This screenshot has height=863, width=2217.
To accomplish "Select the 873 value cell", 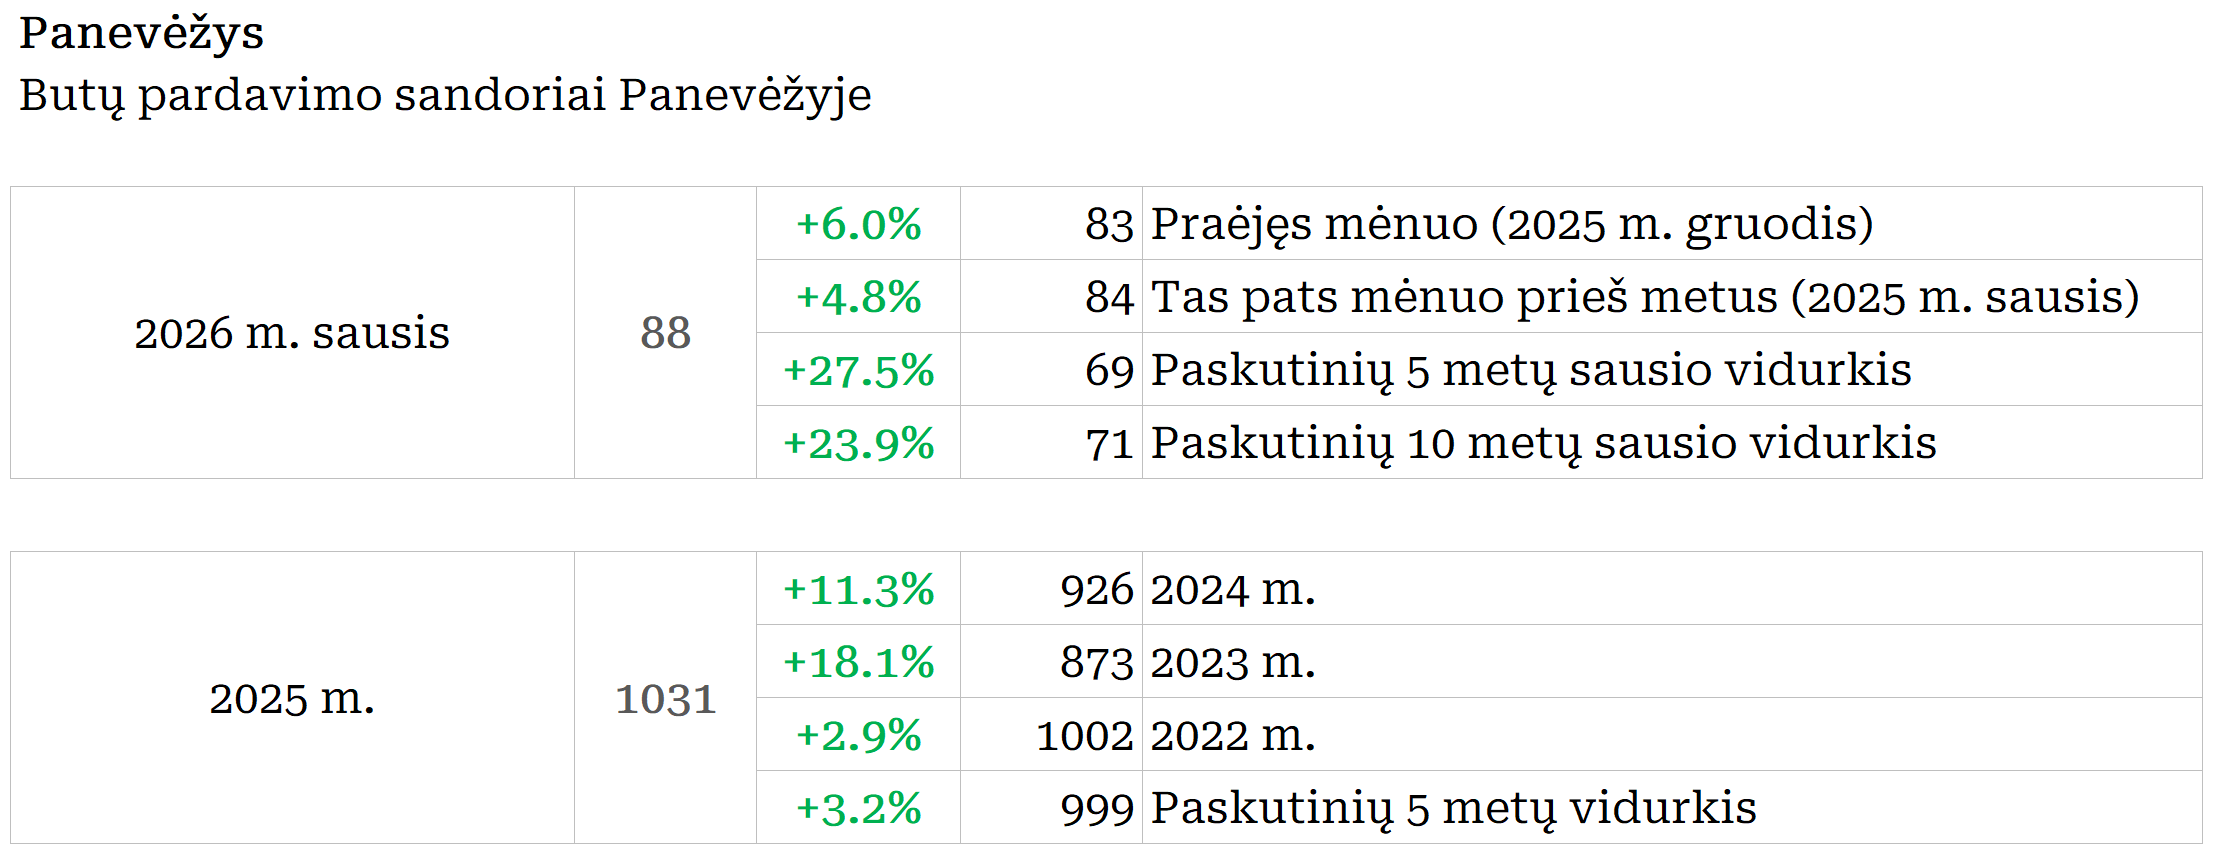I will point(1096,662).
